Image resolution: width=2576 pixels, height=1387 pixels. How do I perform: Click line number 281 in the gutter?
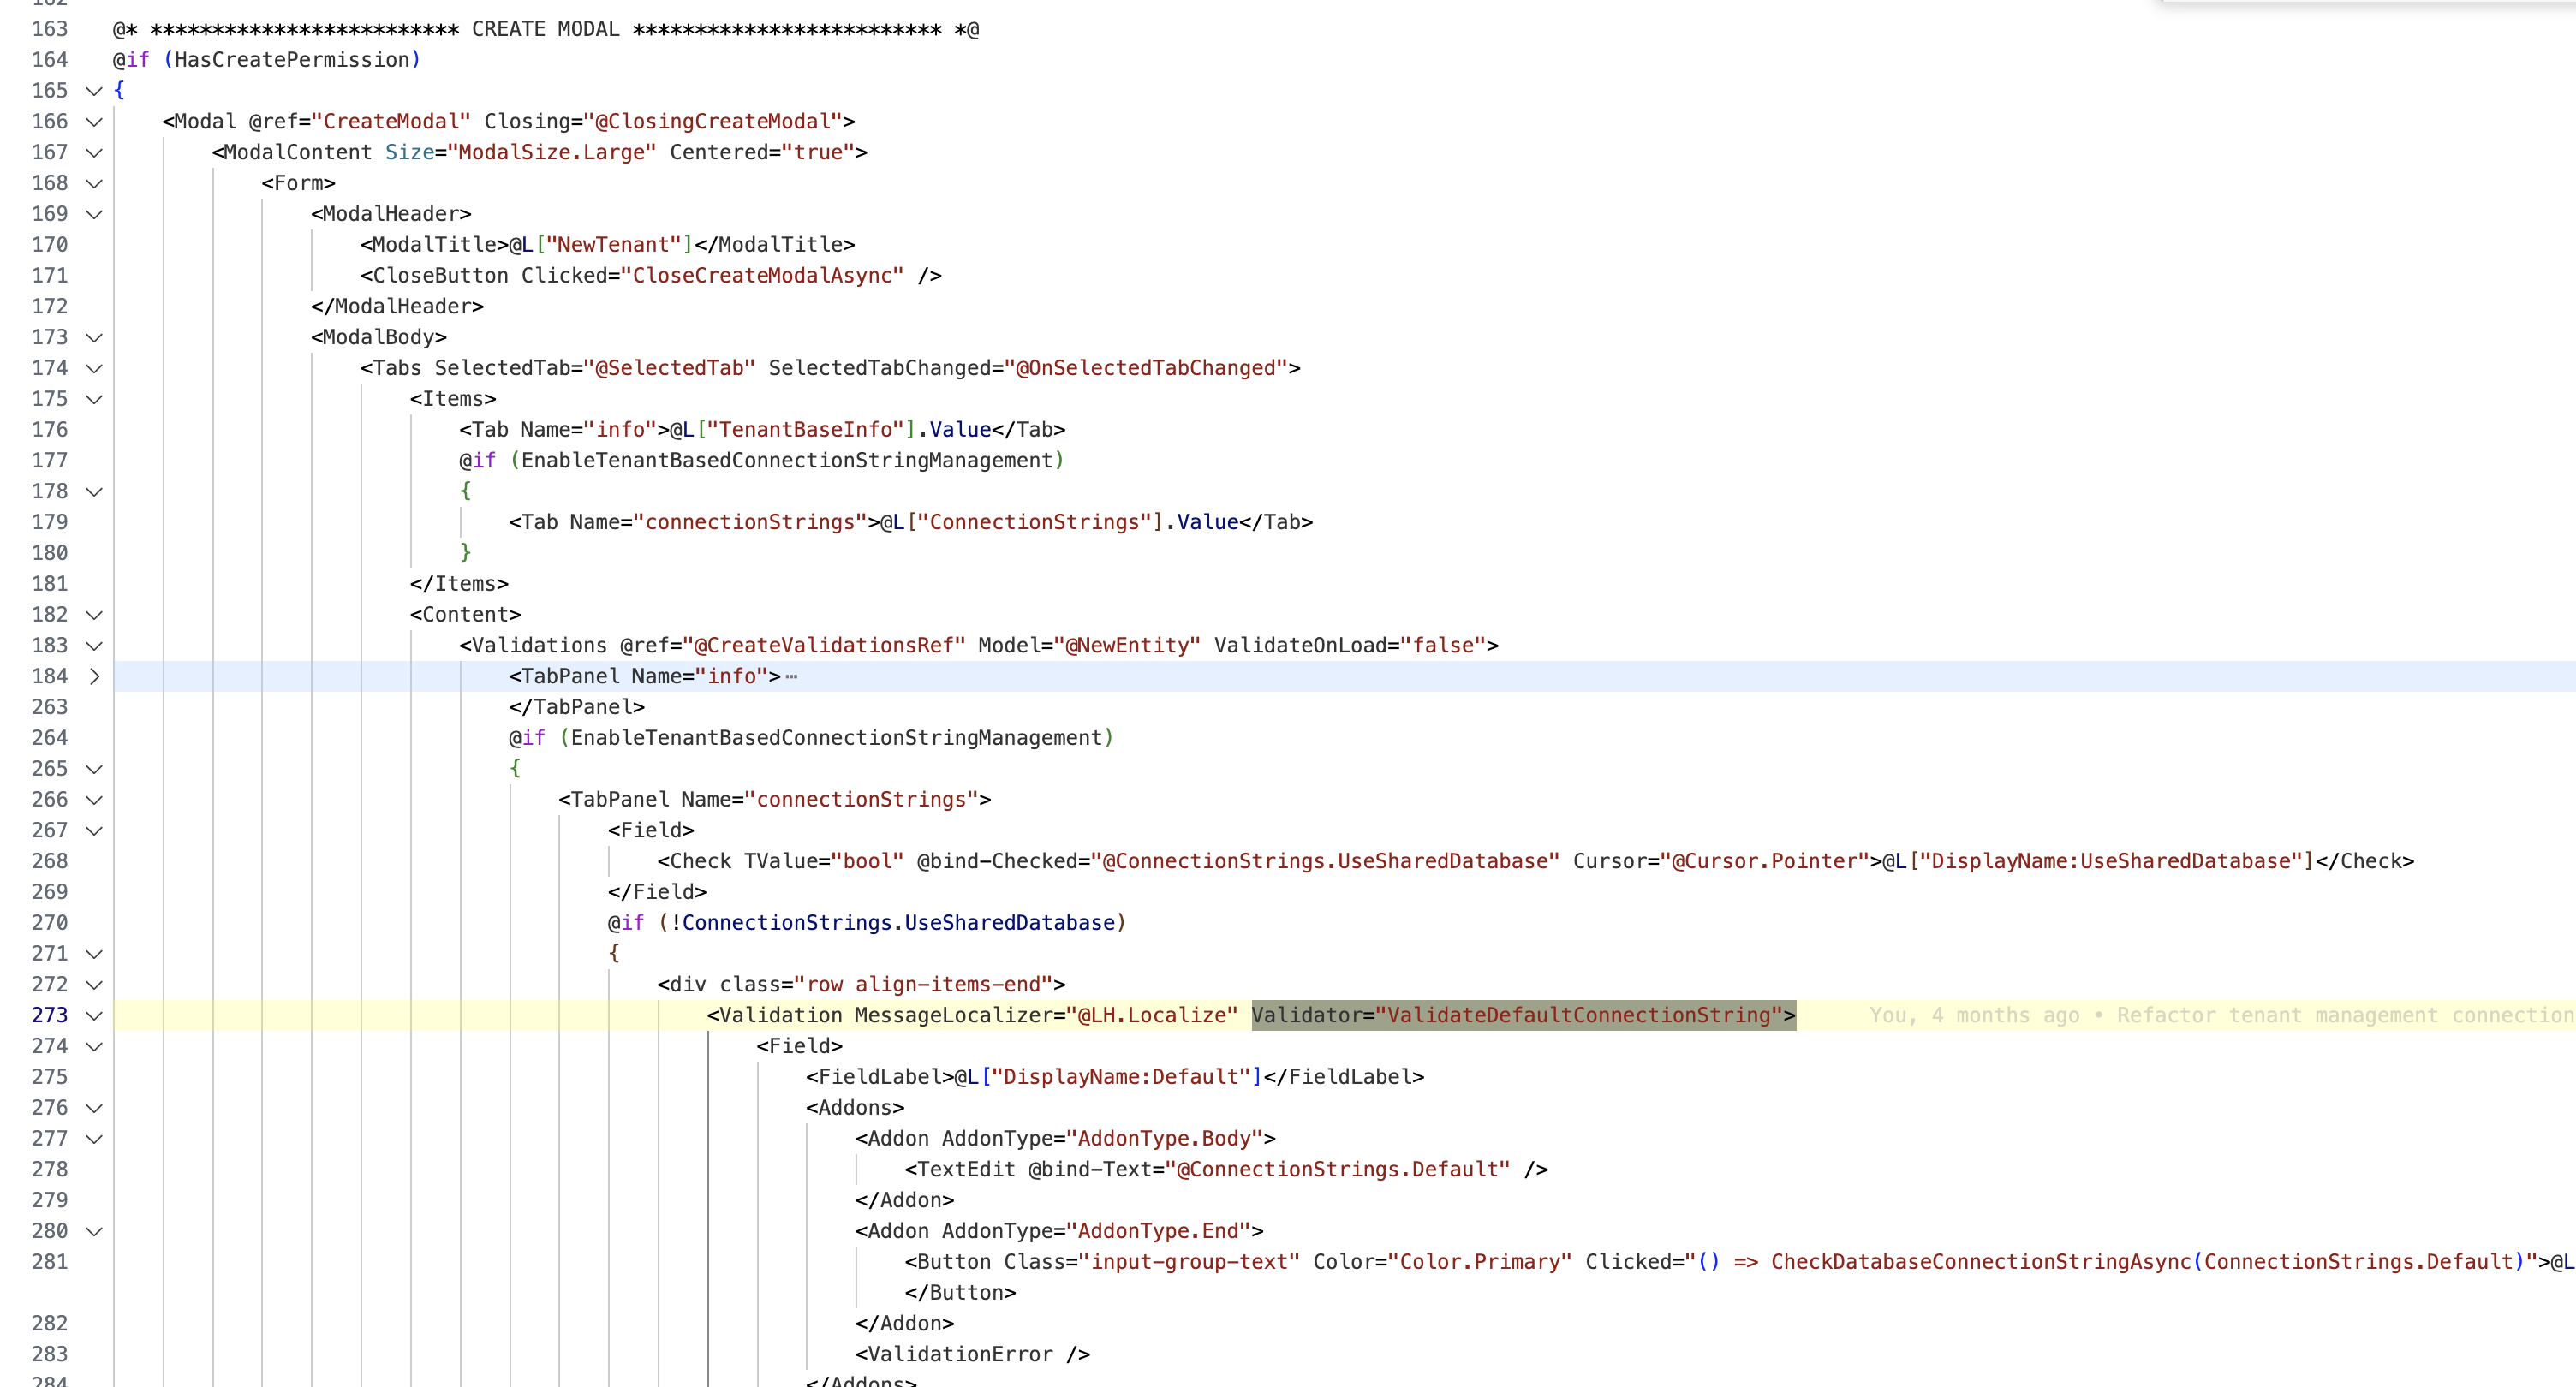(49, 1262)
